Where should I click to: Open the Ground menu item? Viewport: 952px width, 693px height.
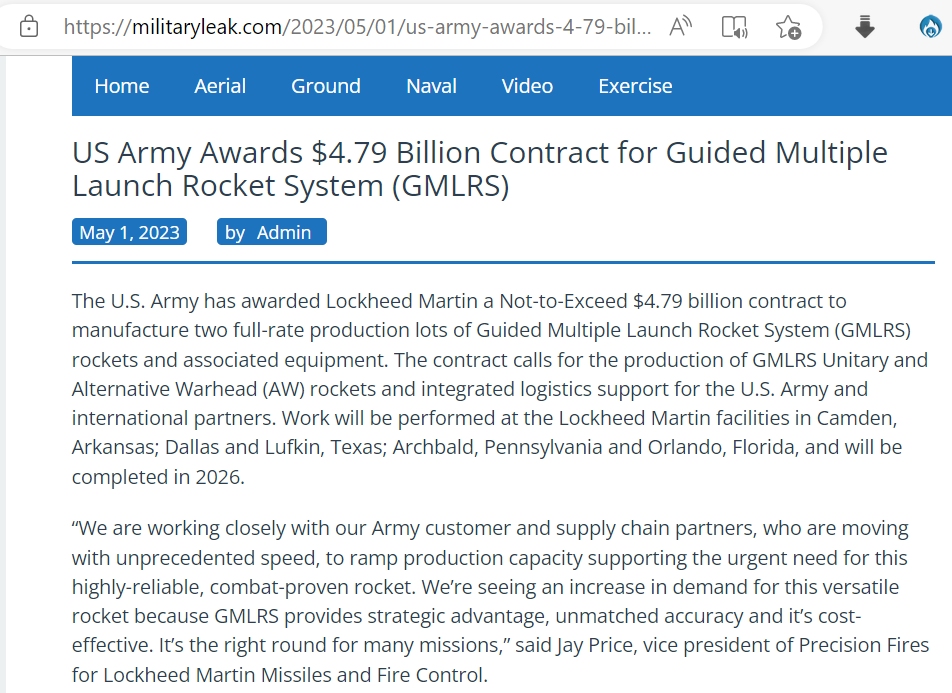tap(325, 86)
